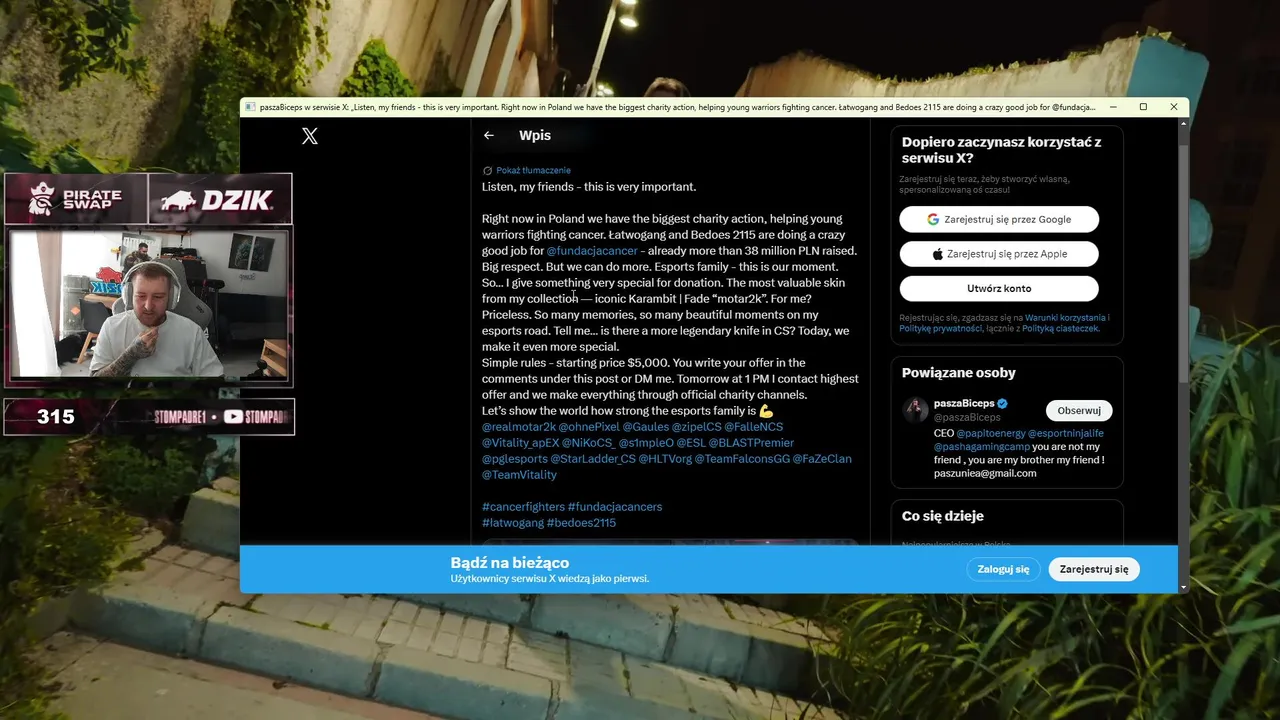Click the Co się dzieje heading

(x=943, y=516)
